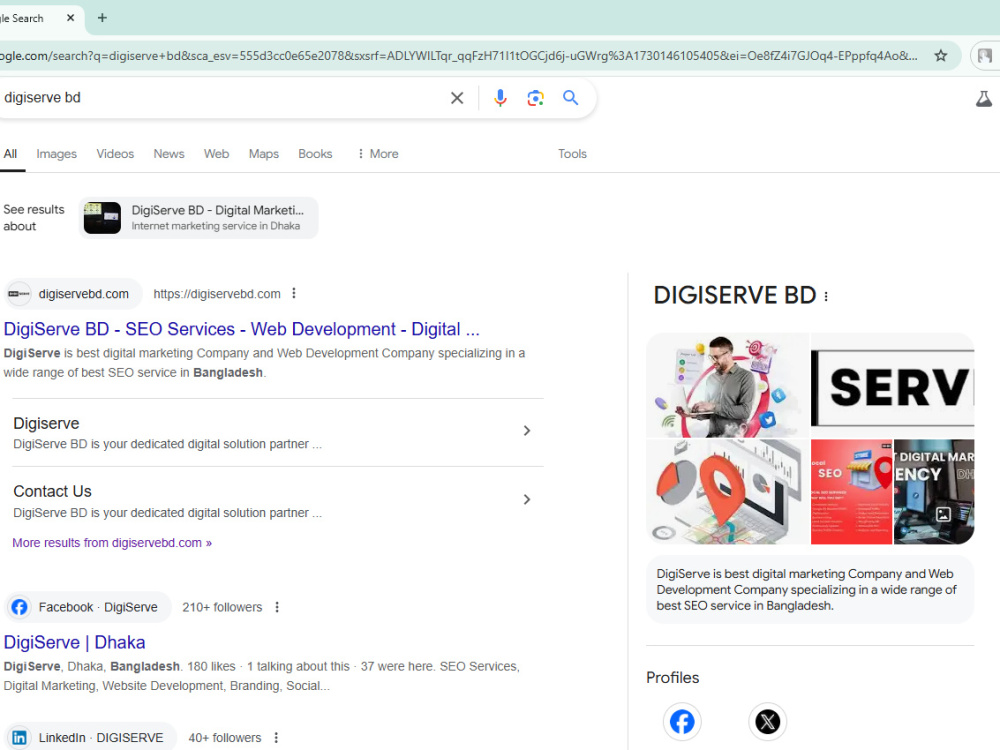Open the Digiserve sitelink title
The height and width of the screenshot is (750, 1000).
tap(46, 423)
